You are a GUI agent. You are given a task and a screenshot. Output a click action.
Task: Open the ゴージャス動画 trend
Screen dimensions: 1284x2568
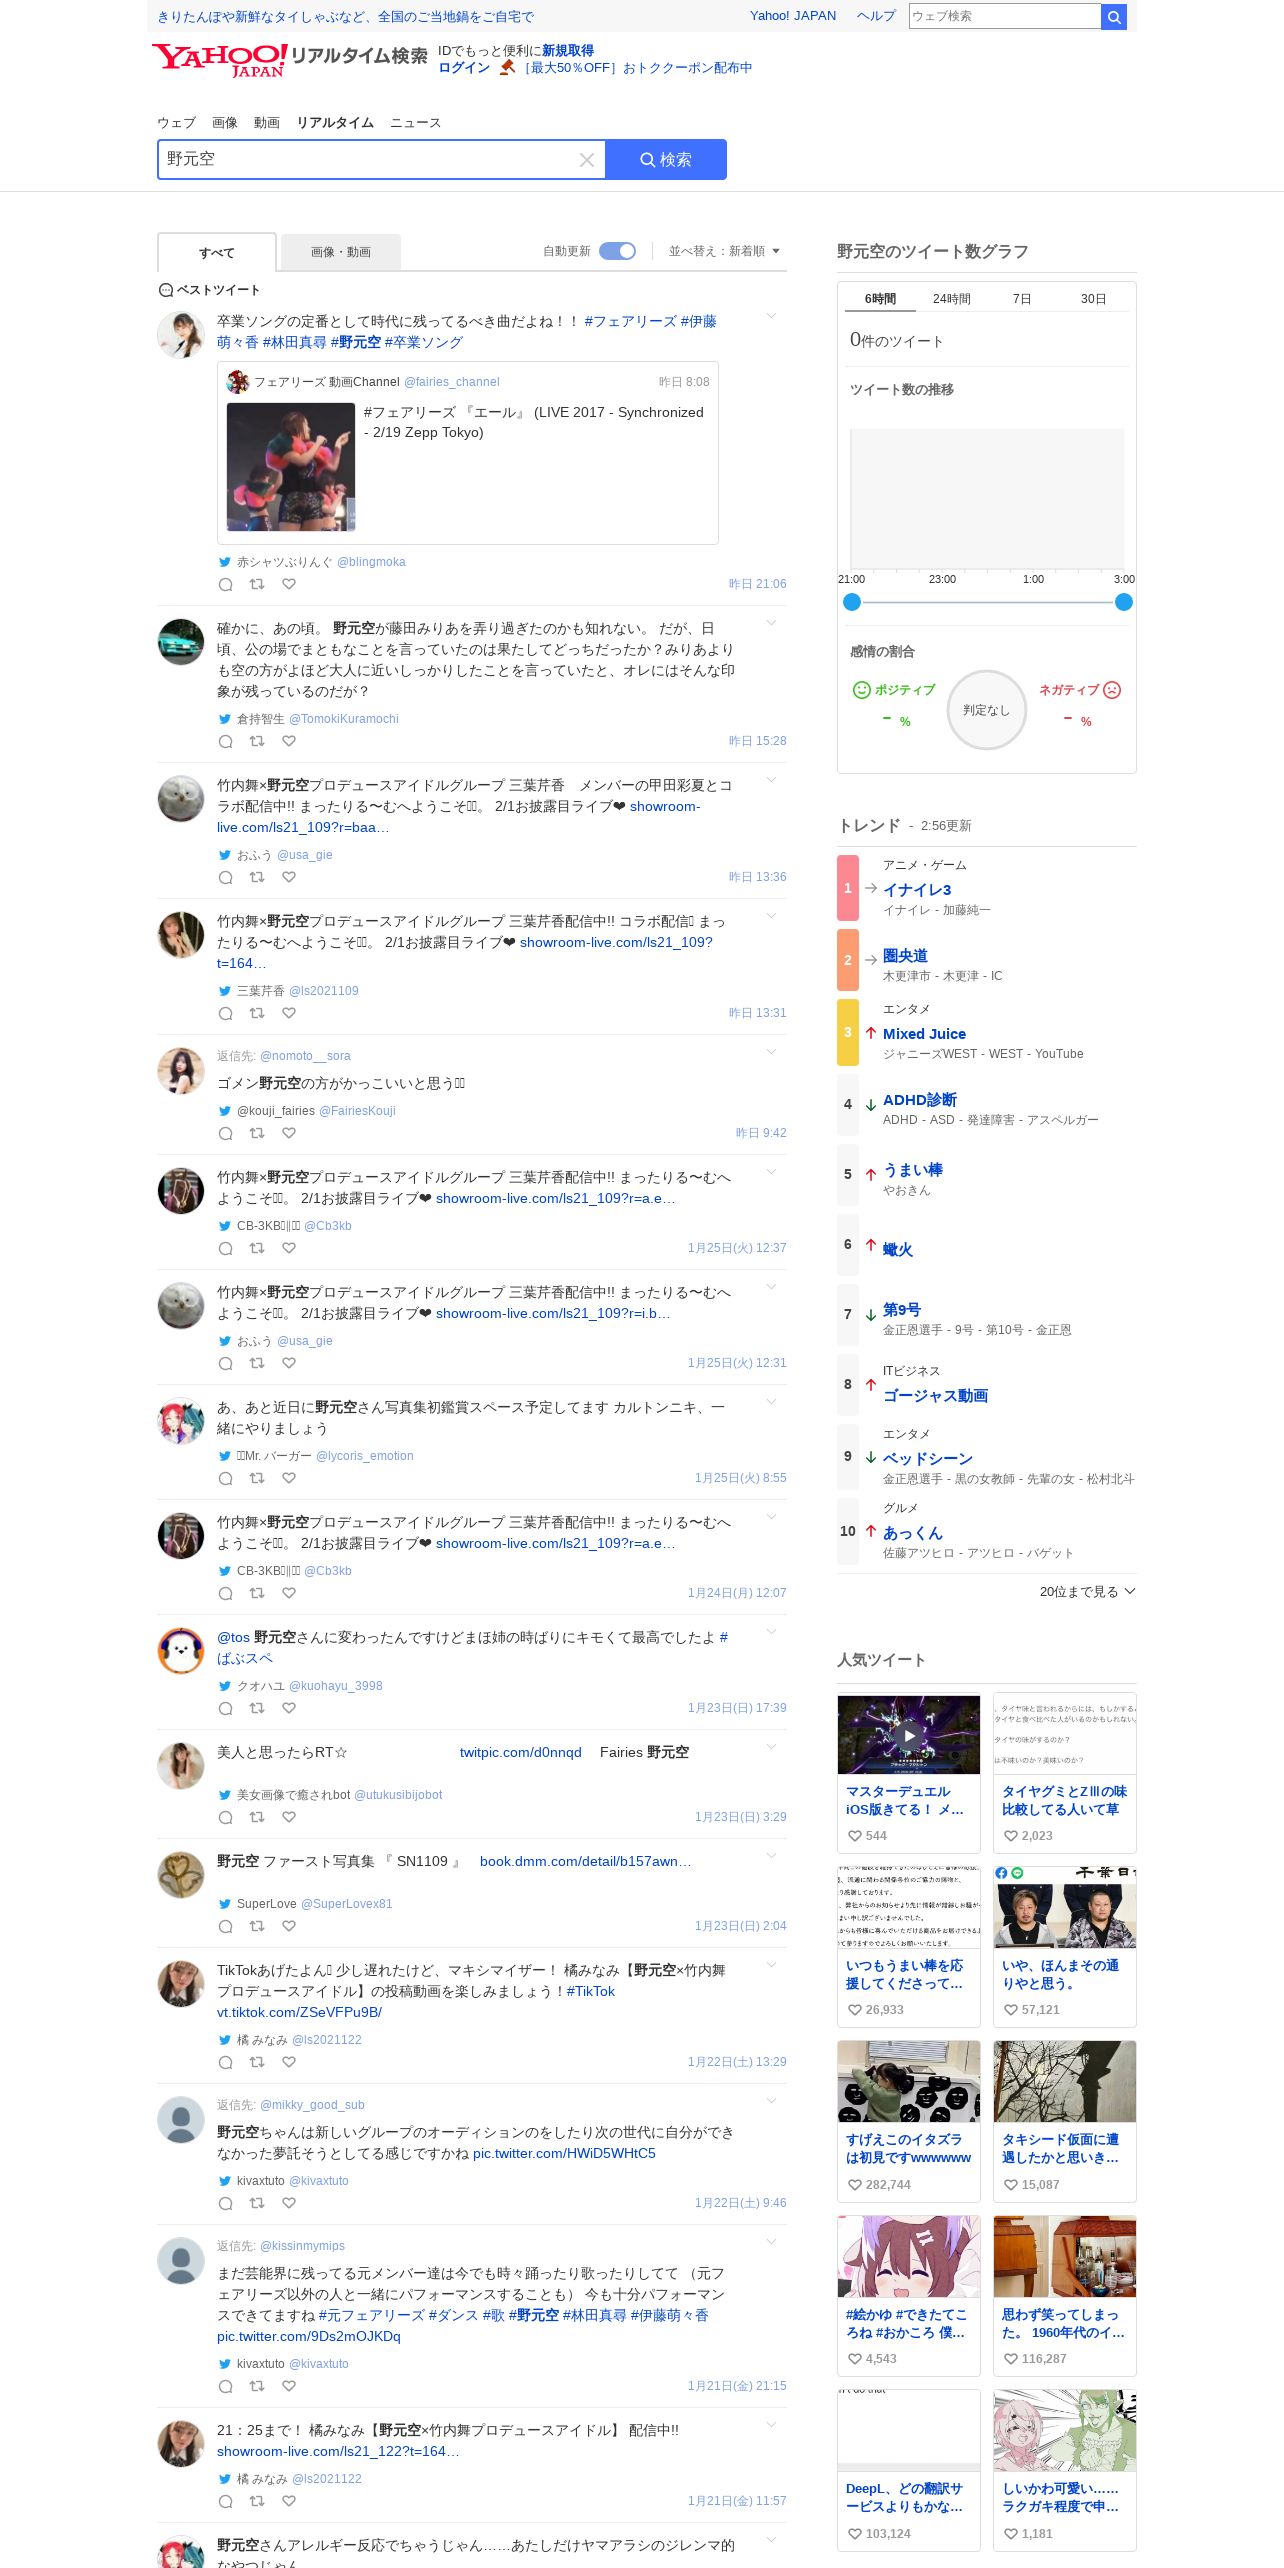[x=935, y=1396]
